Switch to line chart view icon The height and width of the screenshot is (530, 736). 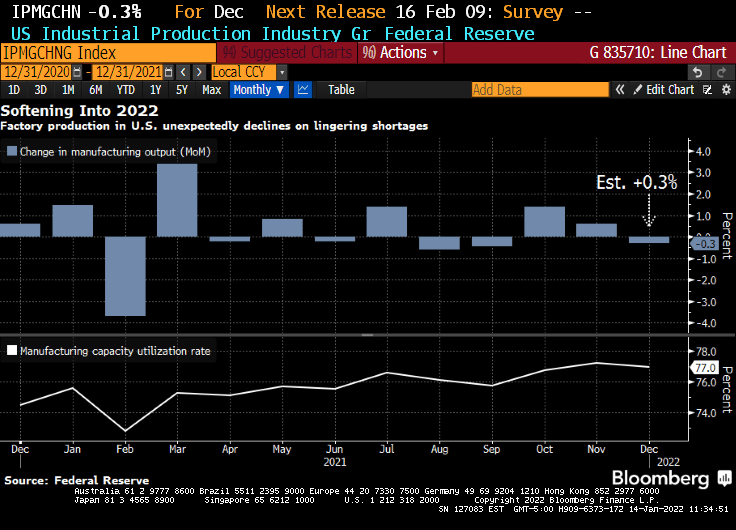303,90
